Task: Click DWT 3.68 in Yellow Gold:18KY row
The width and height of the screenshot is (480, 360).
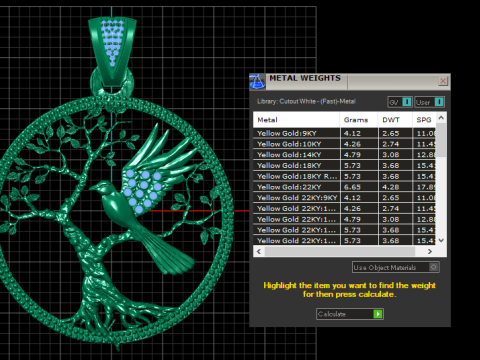Action: coord(395,166)
